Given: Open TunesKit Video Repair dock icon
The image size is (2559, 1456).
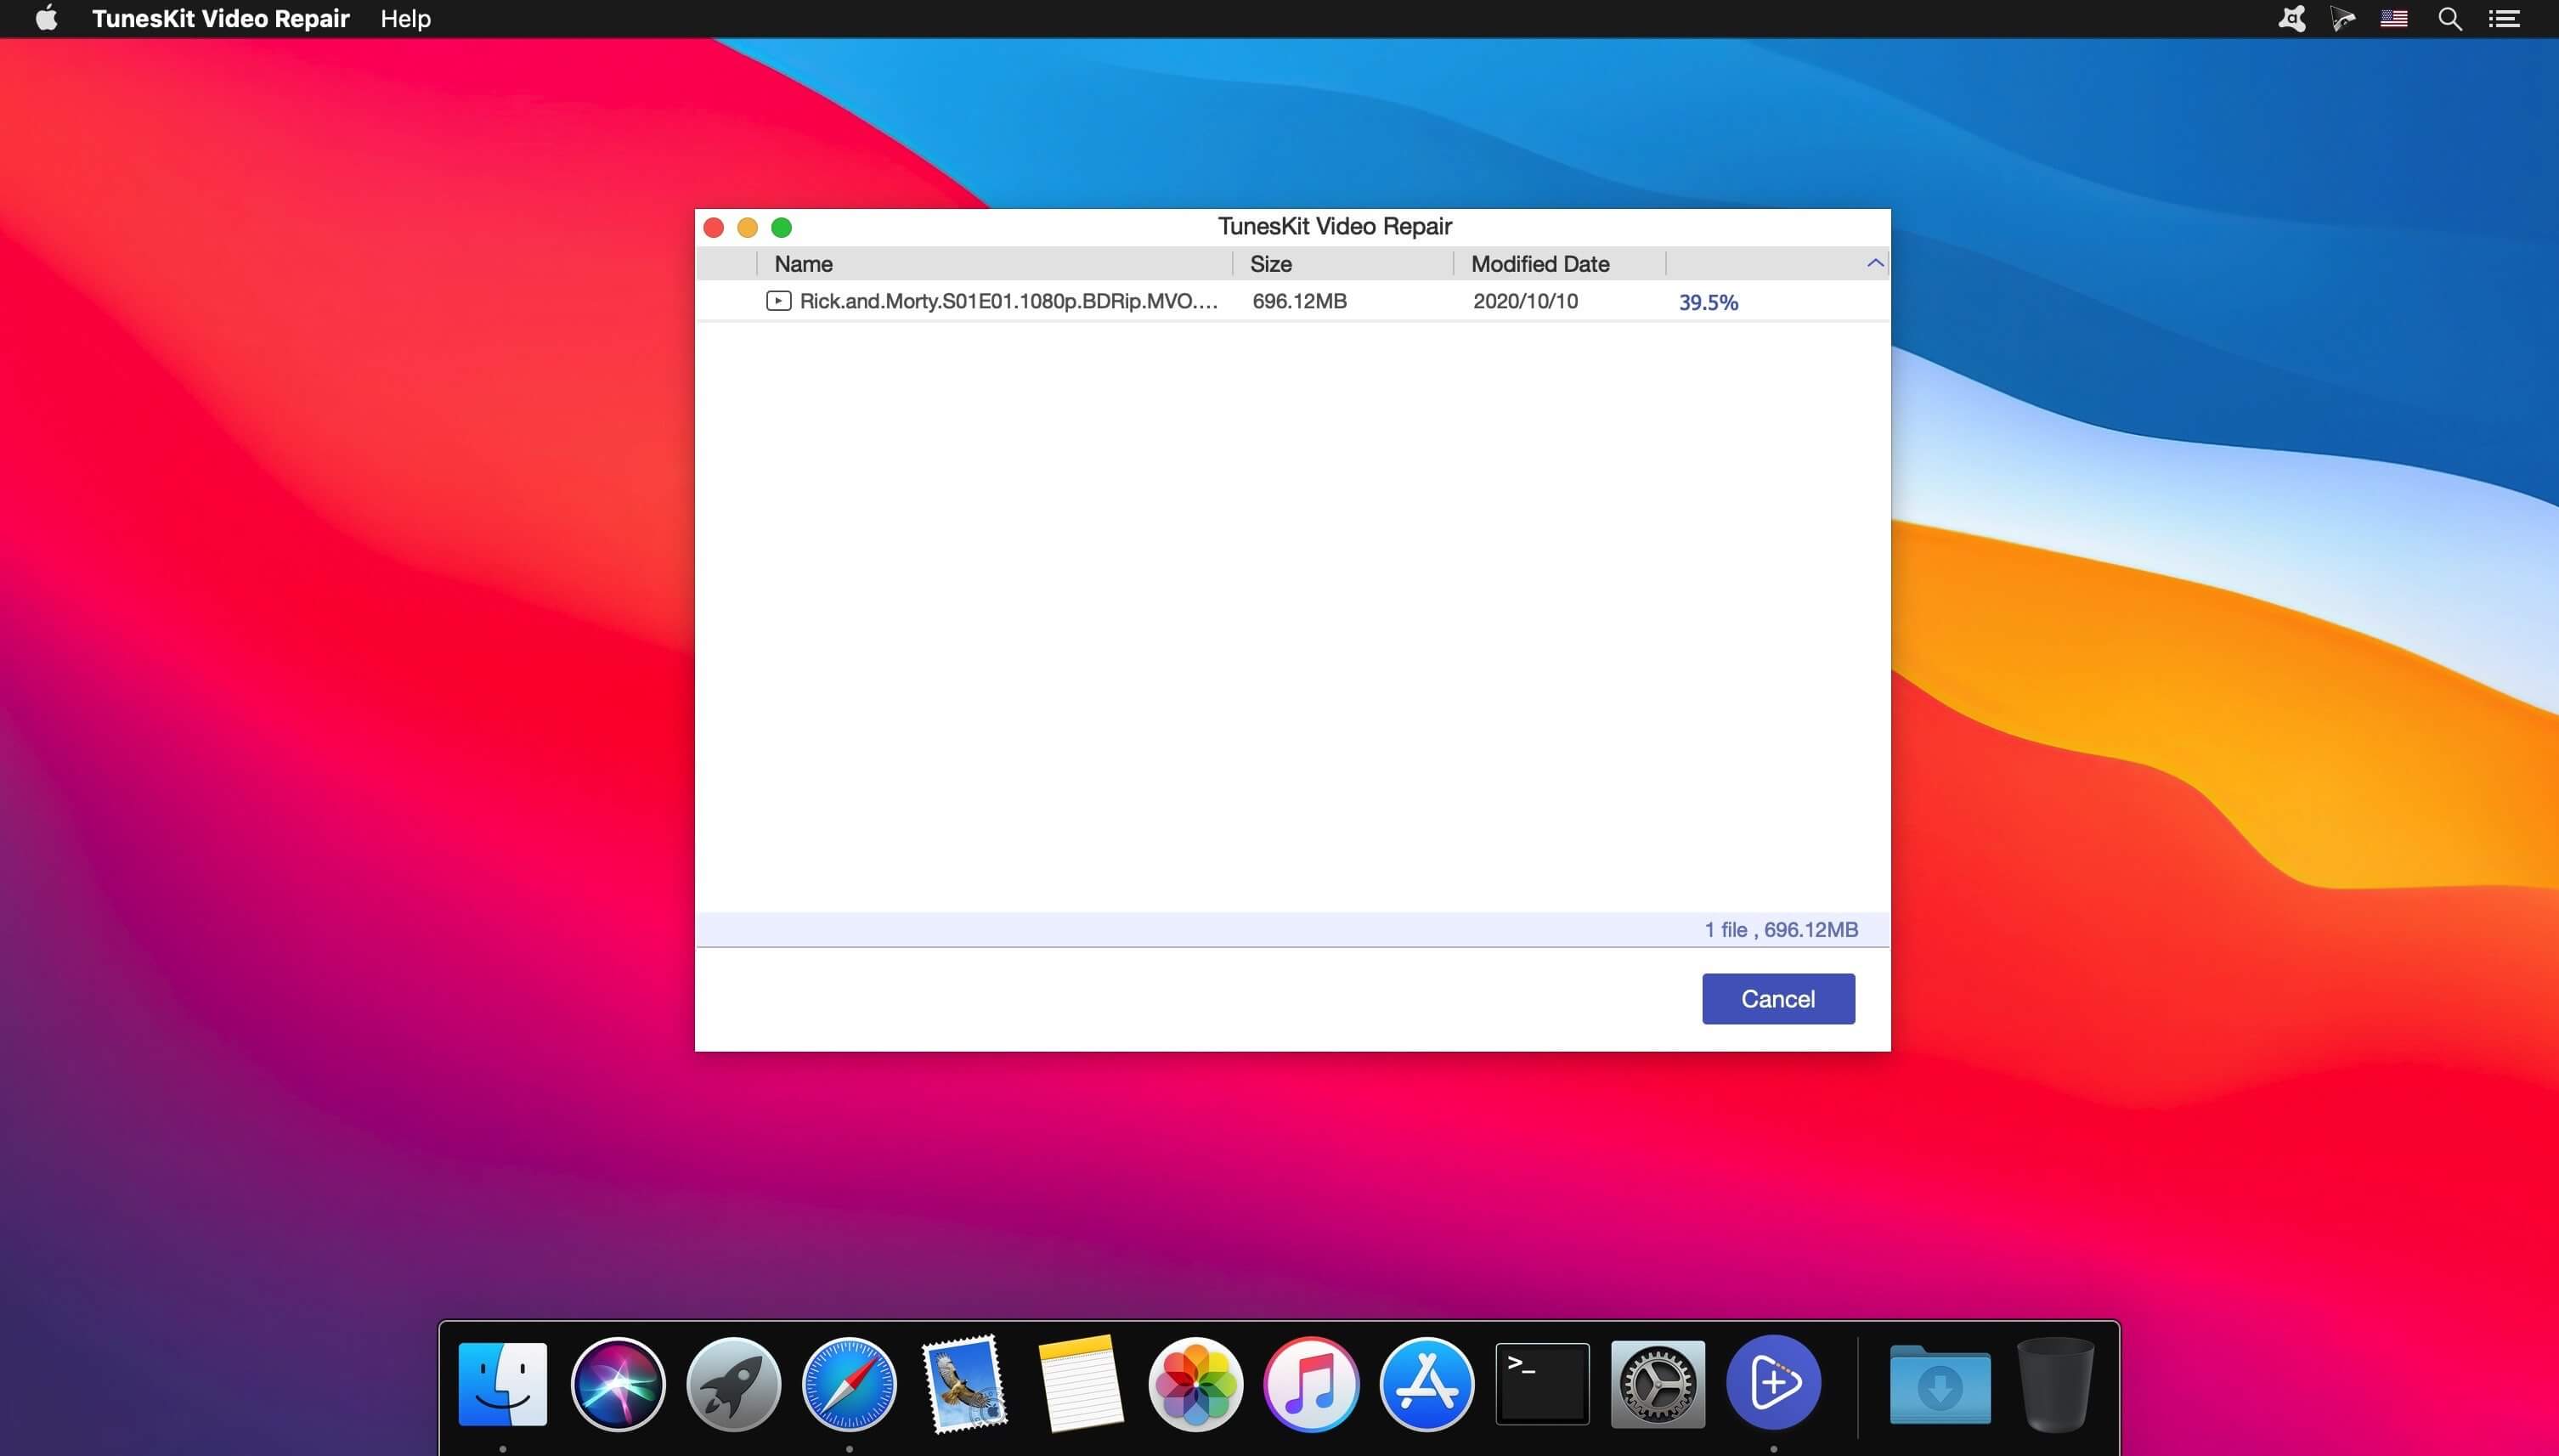Looking at the screenshot, I should tap(1773, 1383).
